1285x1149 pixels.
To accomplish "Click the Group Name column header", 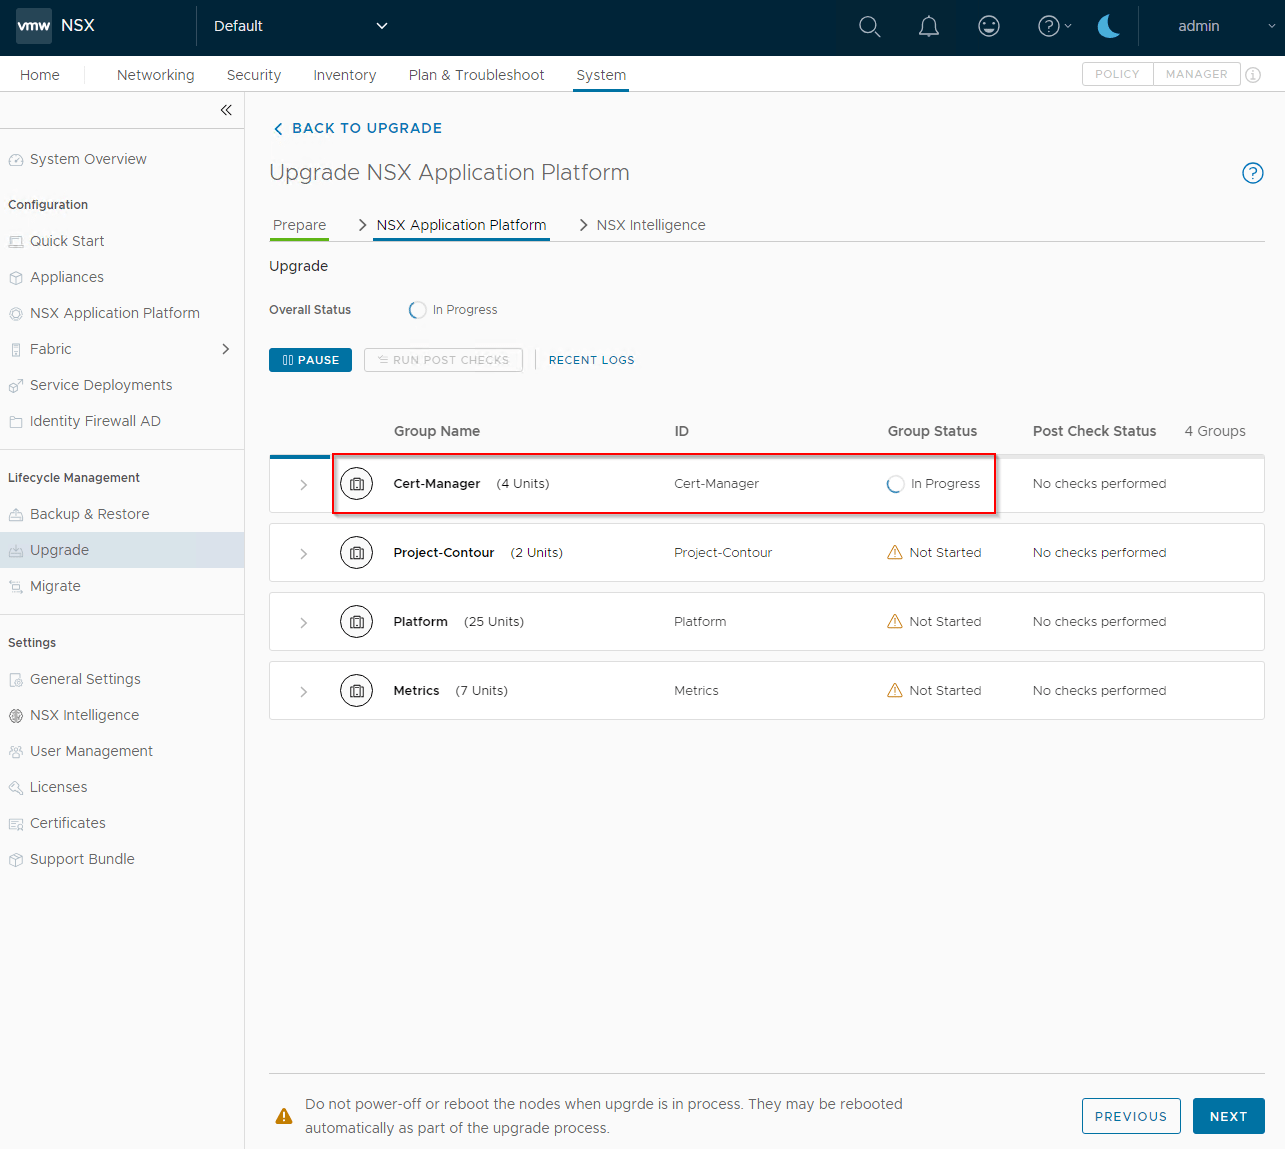I will pyautogui.click(x=437, y=431).
